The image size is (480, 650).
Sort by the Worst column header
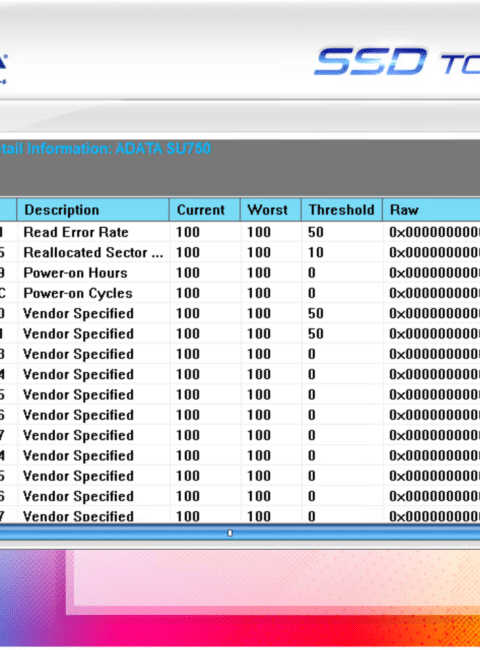pyautogui.click(x=271, y=210)
